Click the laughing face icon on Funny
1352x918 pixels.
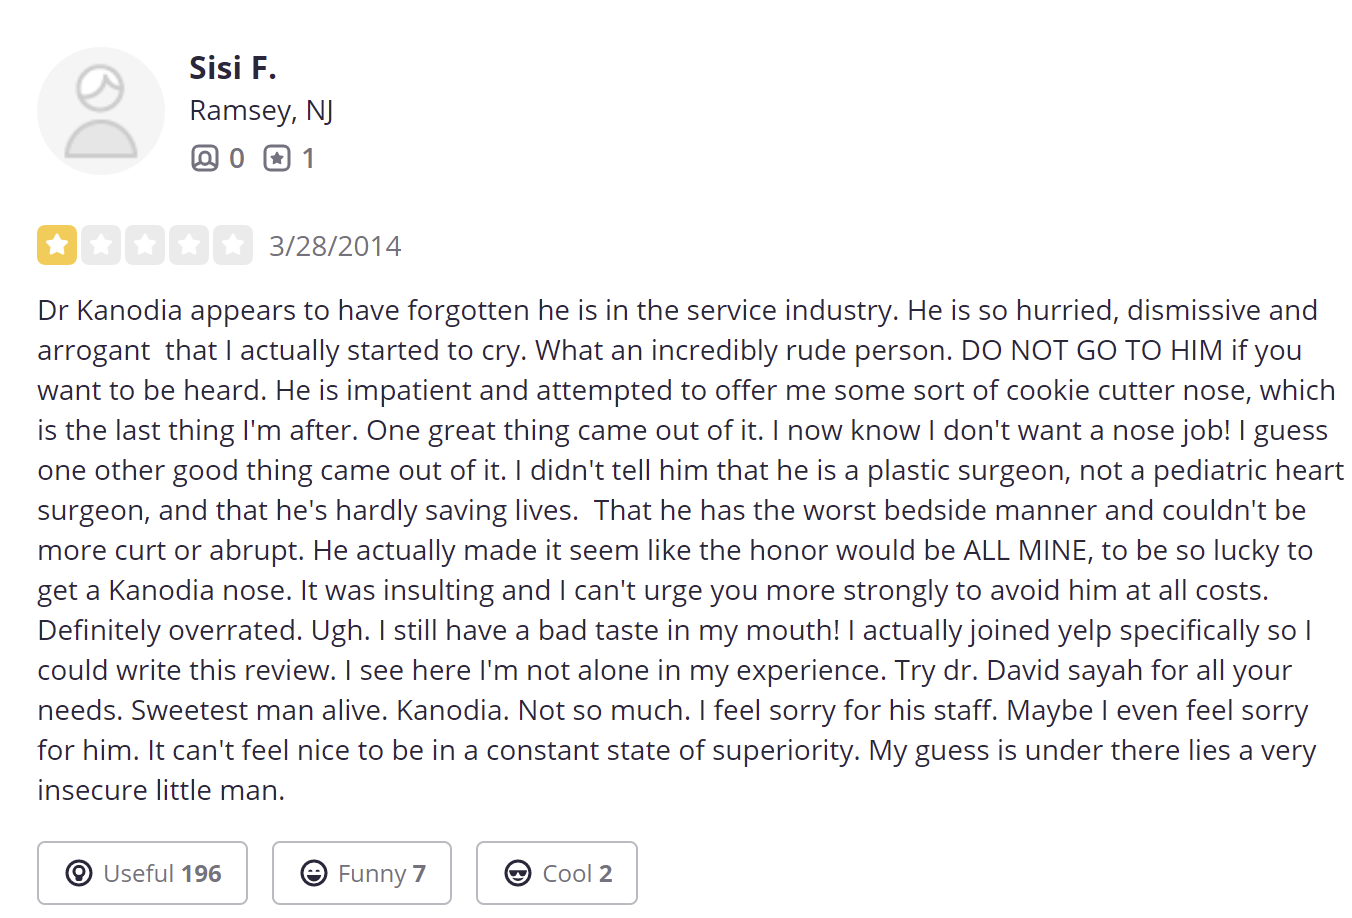[314, 873]
